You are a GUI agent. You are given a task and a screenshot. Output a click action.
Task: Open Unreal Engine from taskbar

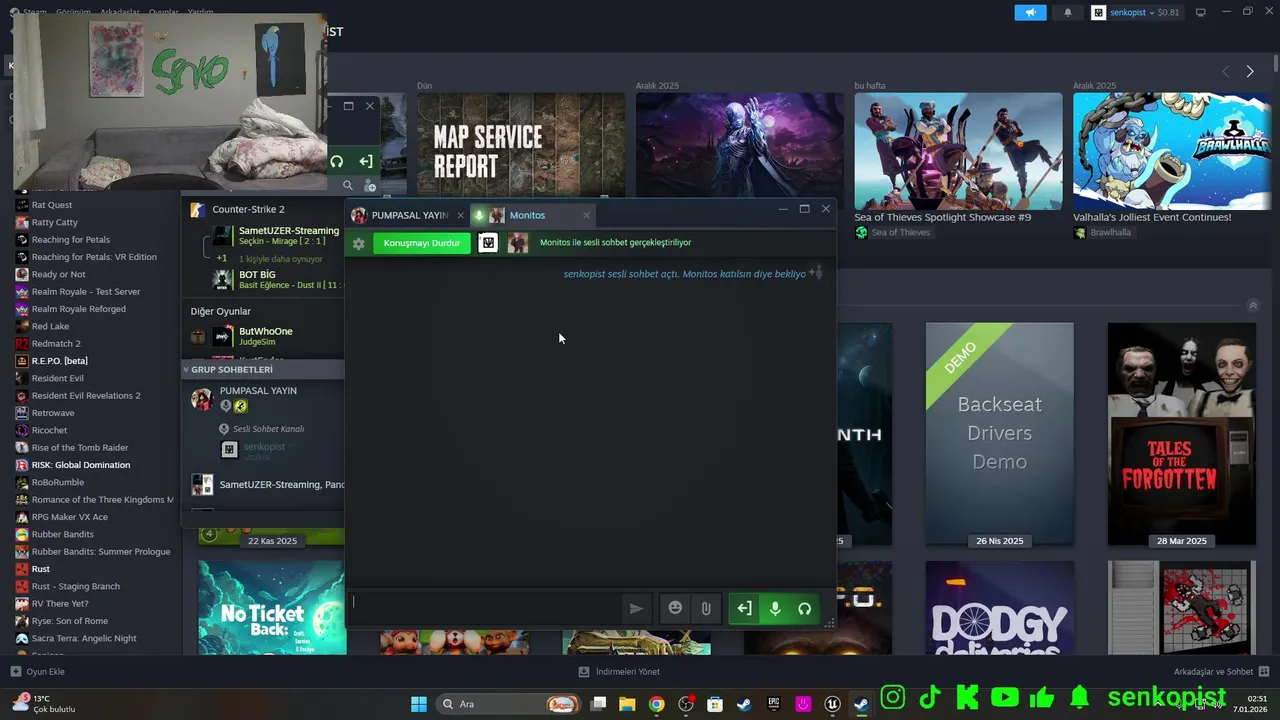(832, 704)
